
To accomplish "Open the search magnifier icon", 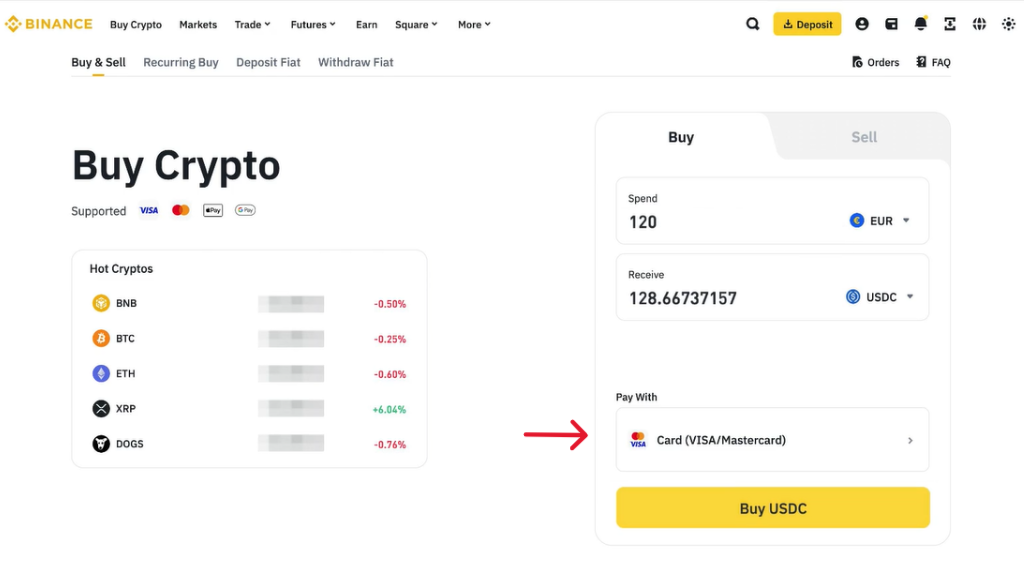I will click(752, 24).
